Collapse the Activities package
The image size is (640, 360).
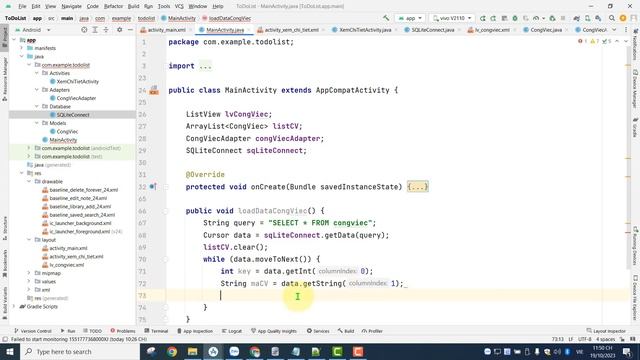[x=37, y=73]
